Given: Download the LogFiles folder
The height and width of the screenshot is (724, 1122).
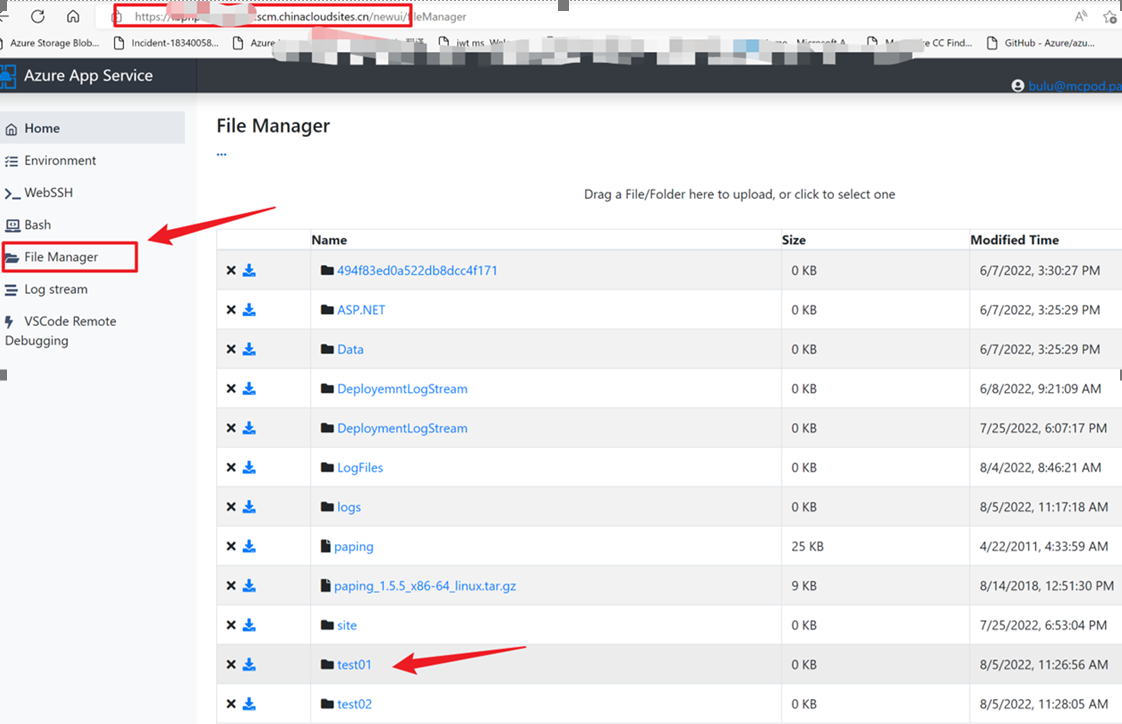Looking at the screenshot, I should (249, 468).
